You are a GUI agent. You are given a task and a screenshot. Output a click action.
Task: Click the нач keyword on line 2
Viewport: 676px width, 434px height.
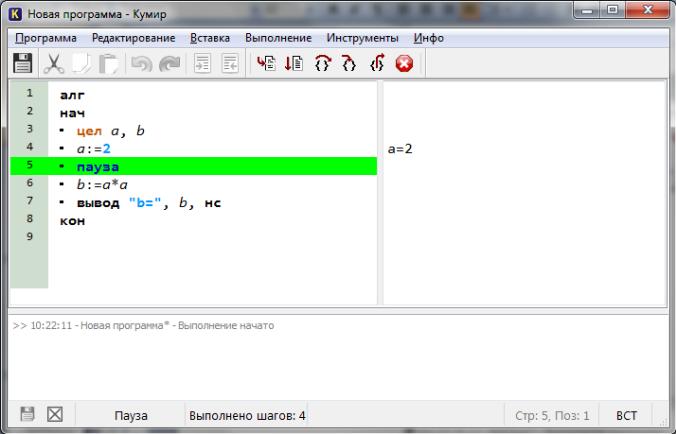point(72,113)
